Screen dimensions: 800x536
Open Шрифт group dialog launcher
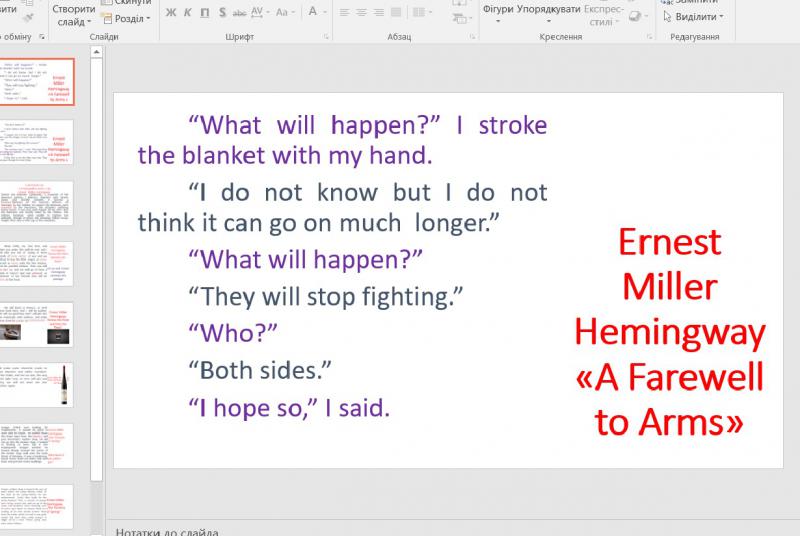click(x=326, y=37)
